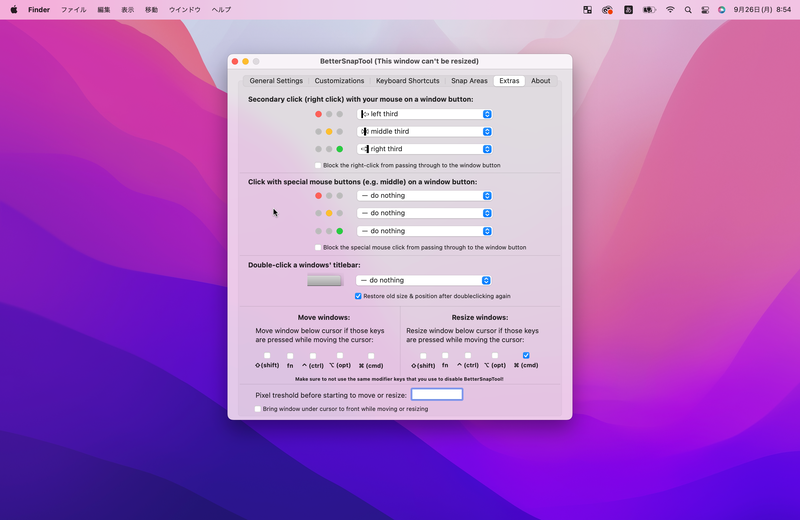Switch to the About tab
Viewport: 800px width, 520px height.
[540, 81]
